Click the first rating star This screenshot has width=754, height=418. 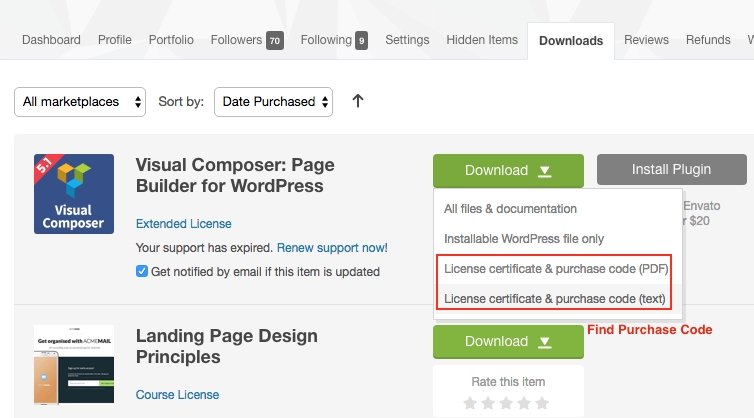coord(471,403)
